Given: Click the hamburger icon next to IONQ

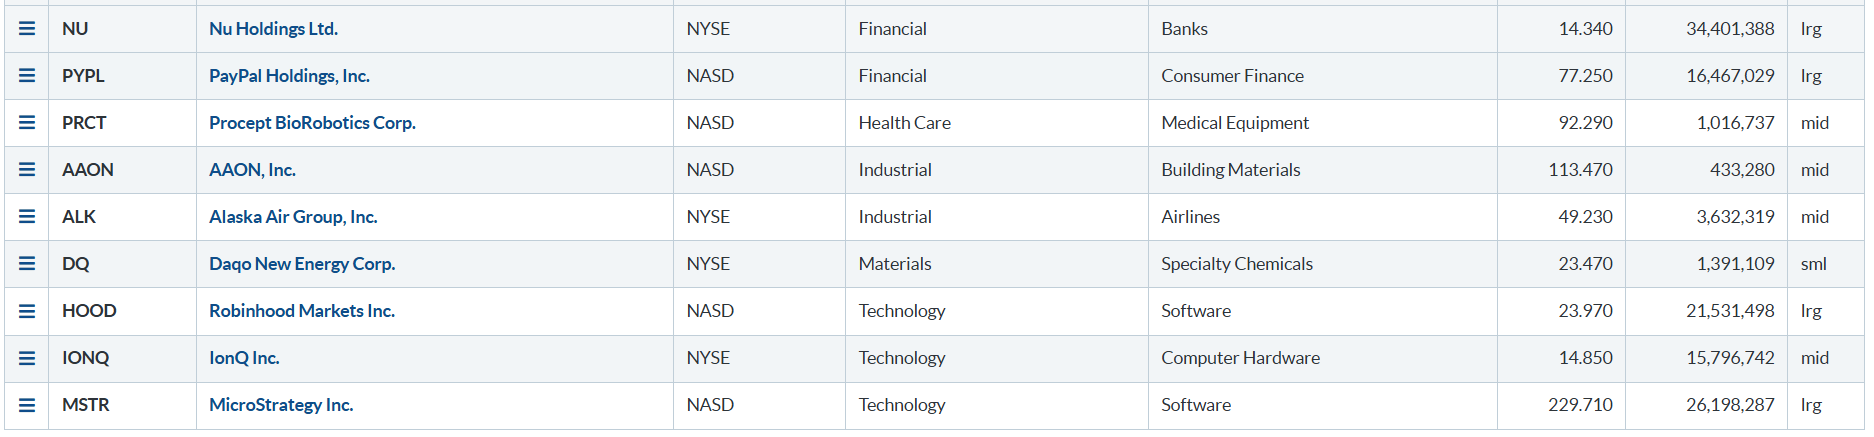Looking at the screenshot, I should 27,358.
